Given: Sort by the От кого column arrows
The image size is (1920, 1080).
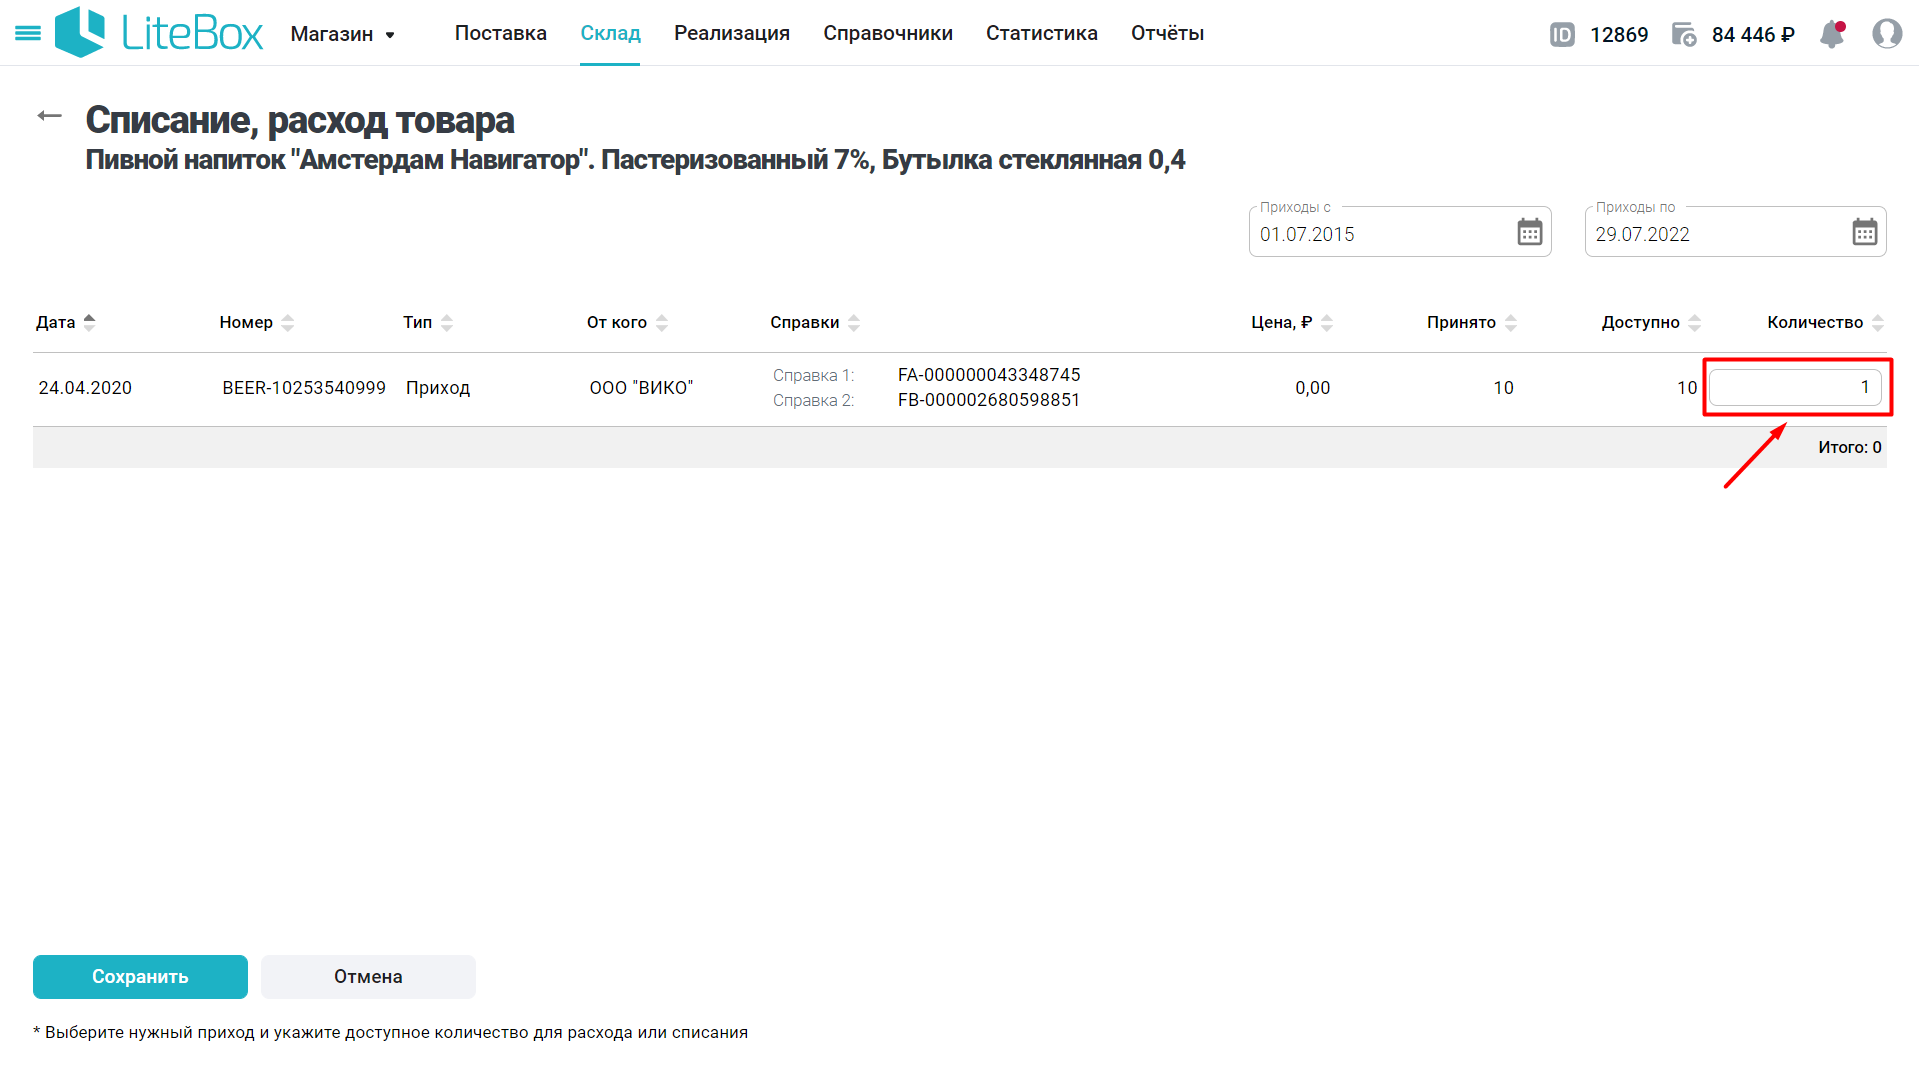Looking at the screenshot, I should point(661,322).
